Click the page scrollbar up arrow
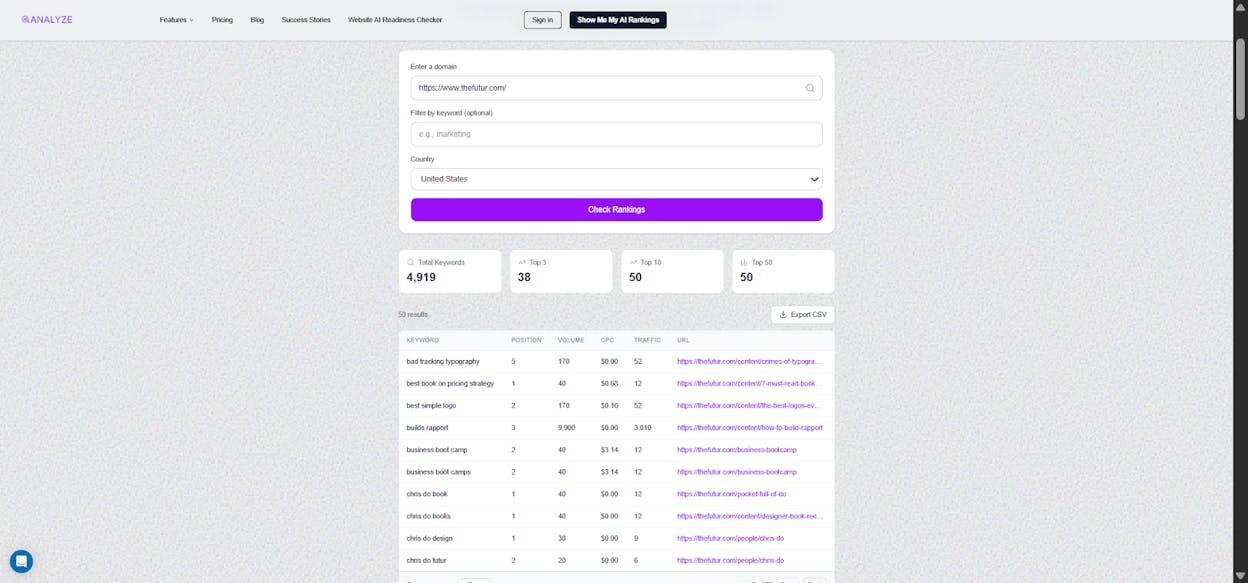 tap(1240, 6)
